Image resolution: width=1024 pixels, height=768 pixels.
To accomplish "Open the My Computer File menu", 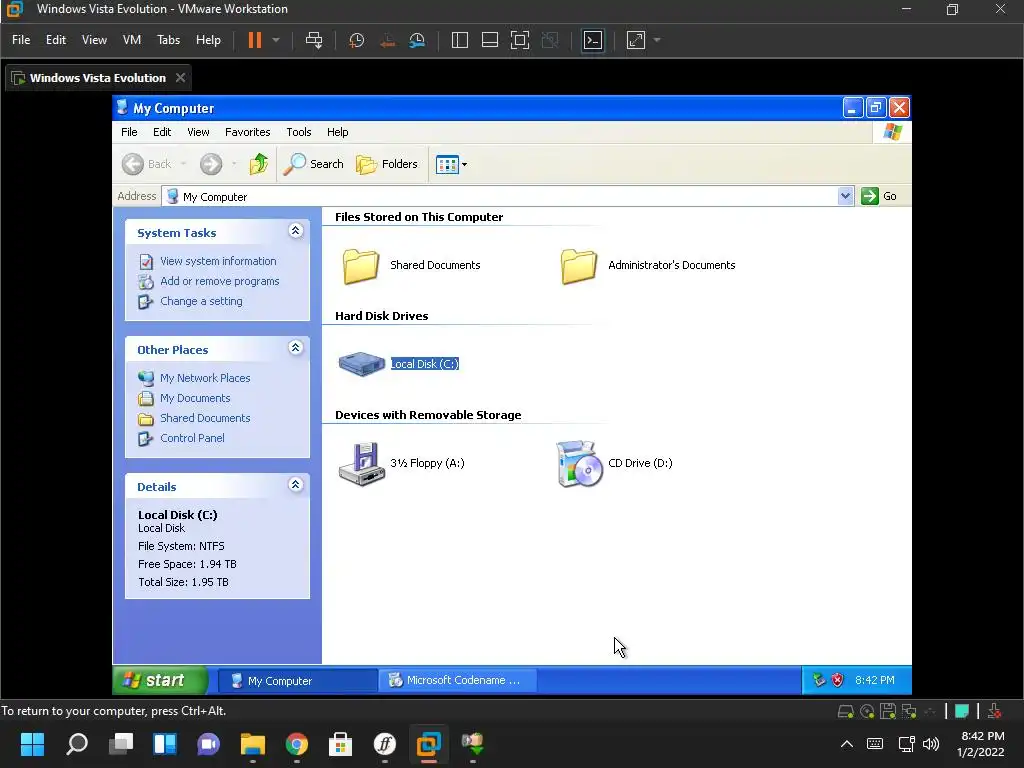I will point(129,132).
